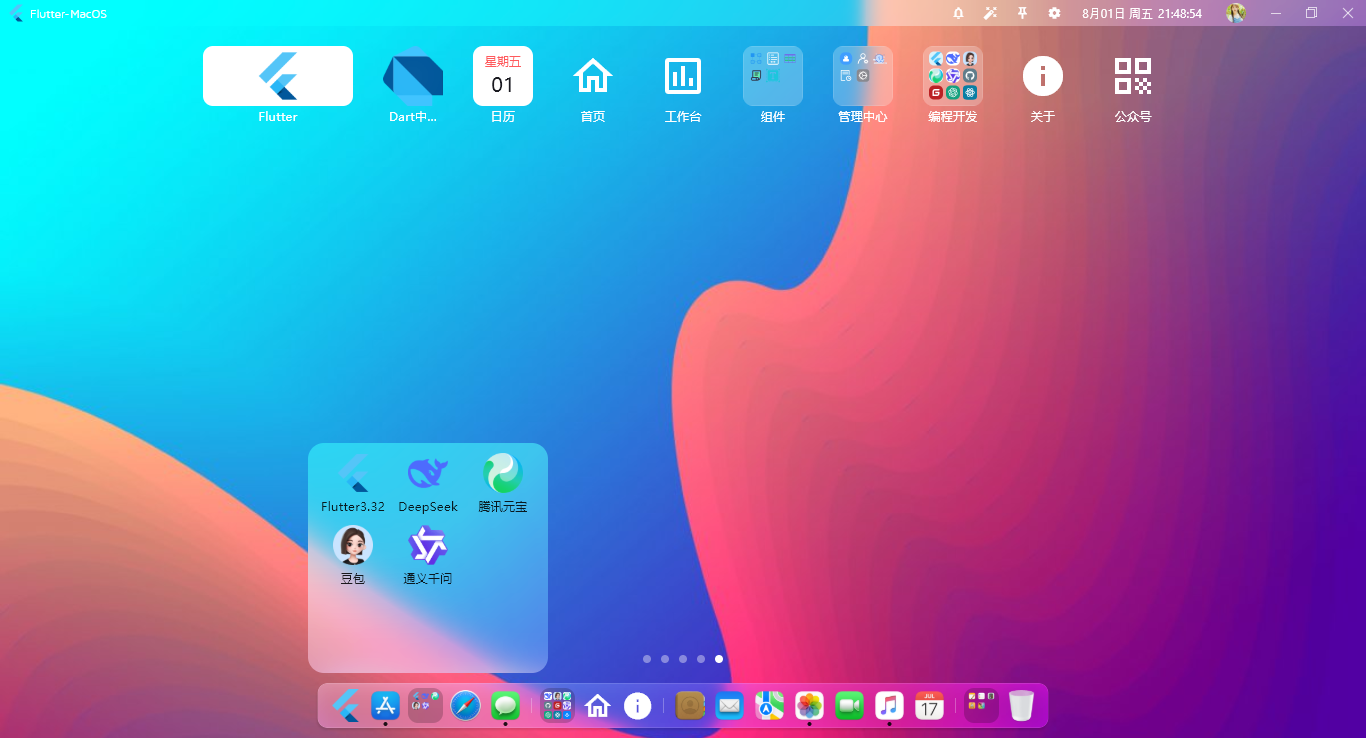Toggle notifications with the bell icon
This screenshot has width=1366, height=738.
point(957,13)
